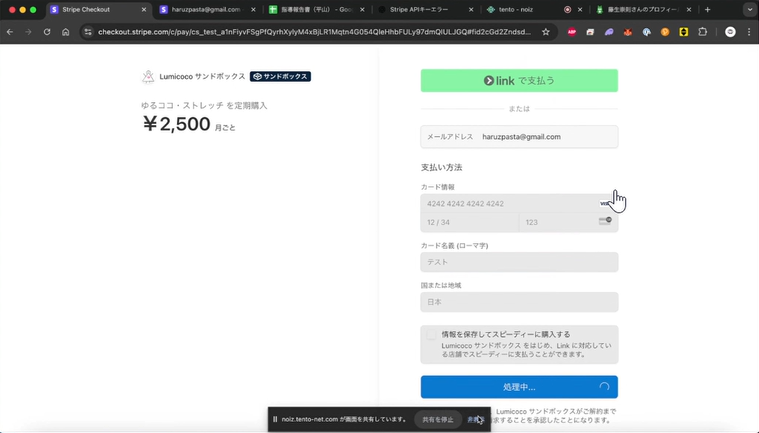This screenshot has width=759, height=433.
Task: Stop sharing with 共有を停止 button
Action: click(438, 419)
